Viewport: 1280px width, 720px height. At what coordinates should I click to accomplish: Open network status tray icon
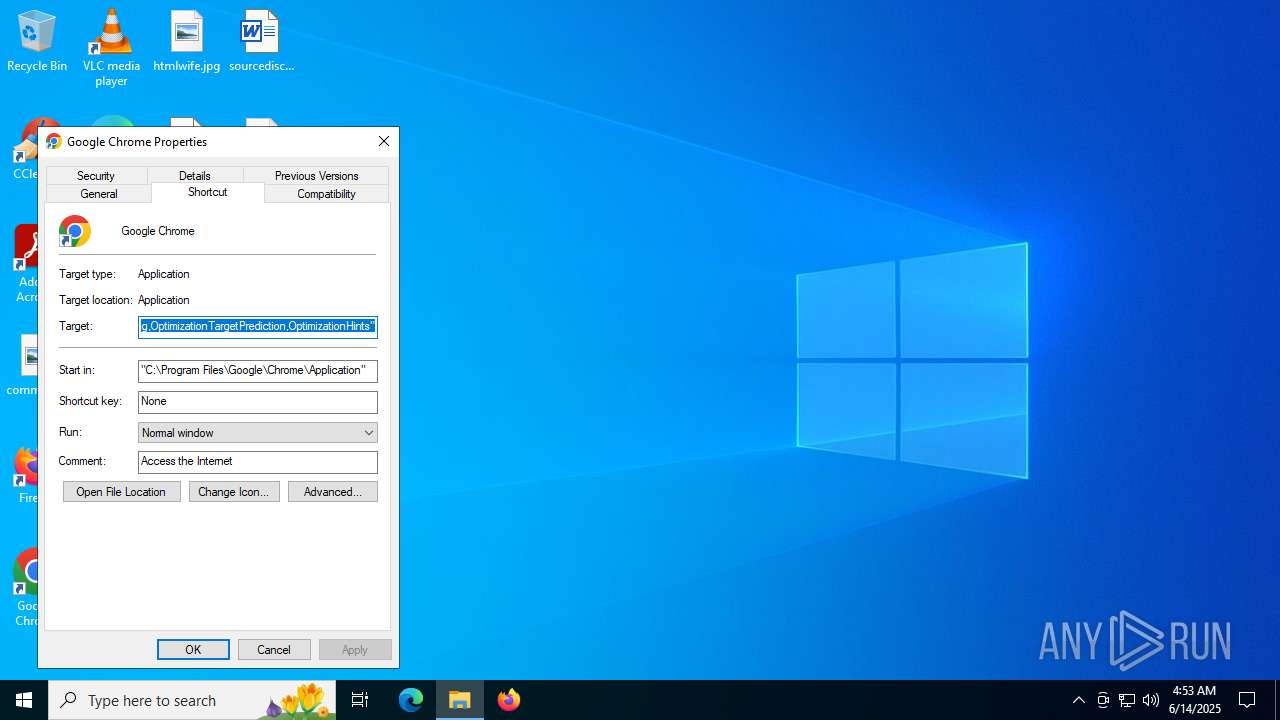click(x=1127, y=700)
